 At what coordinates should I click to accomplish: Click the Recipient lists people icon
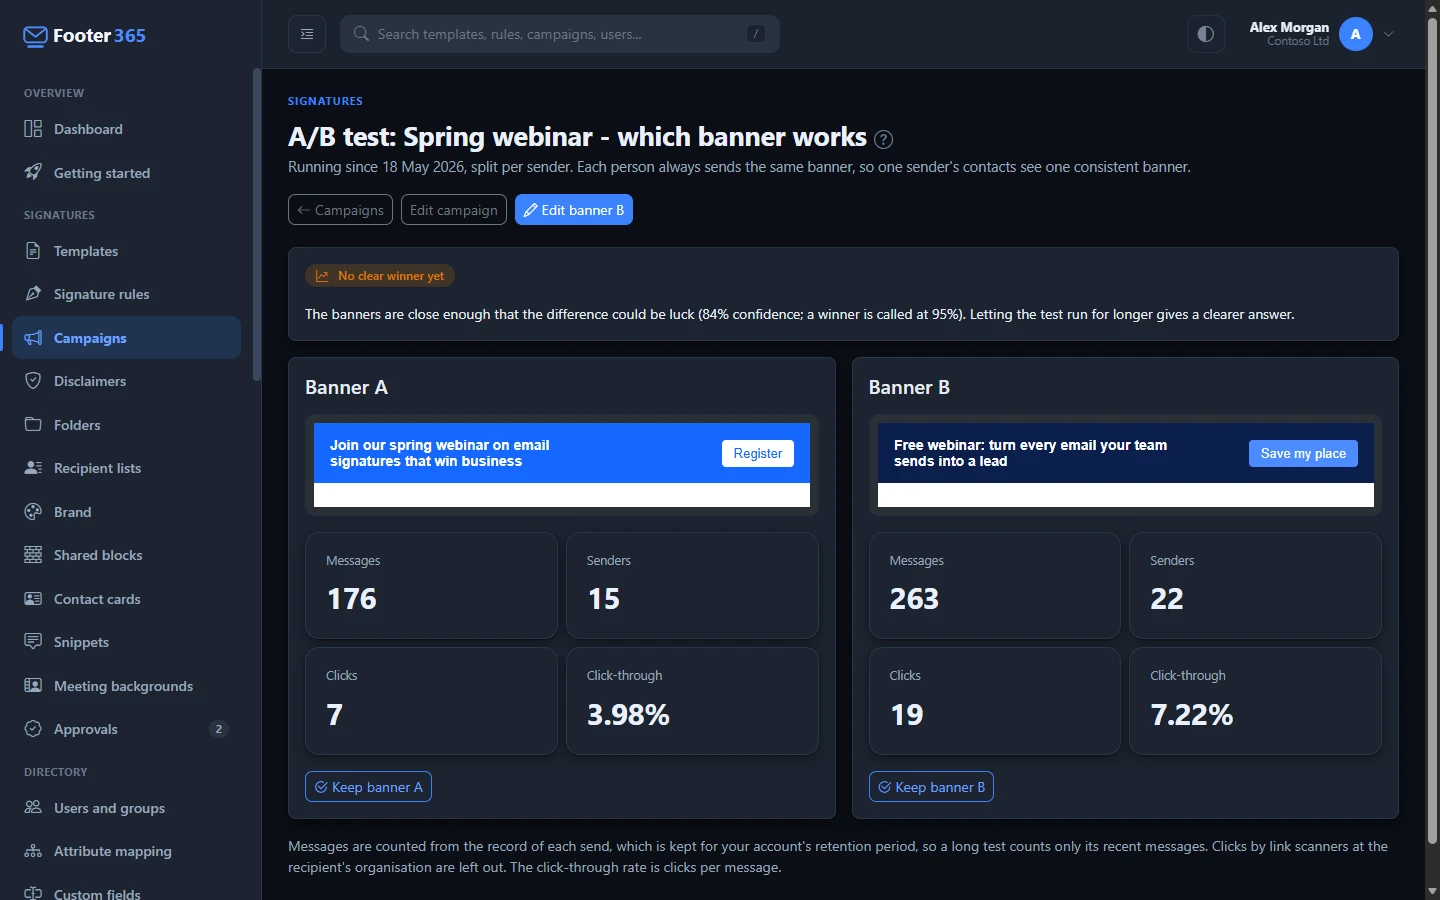33,468
